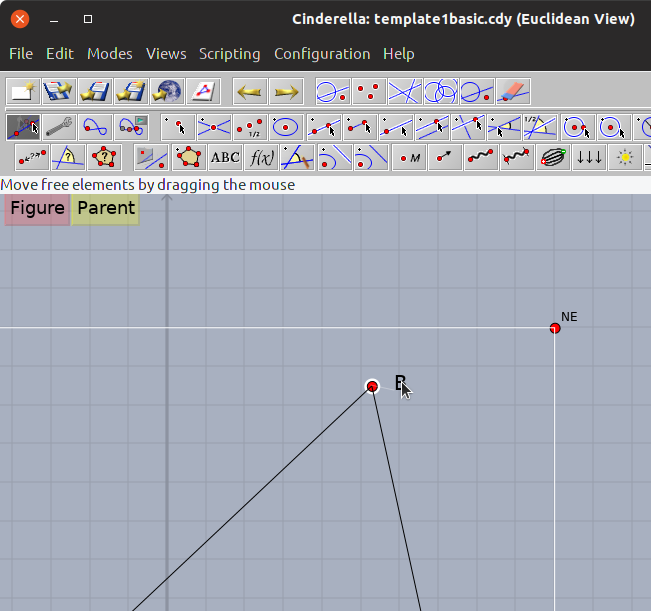Click Export to web globe icon
This screenshot has height=611, width=651.
point(167,91)
